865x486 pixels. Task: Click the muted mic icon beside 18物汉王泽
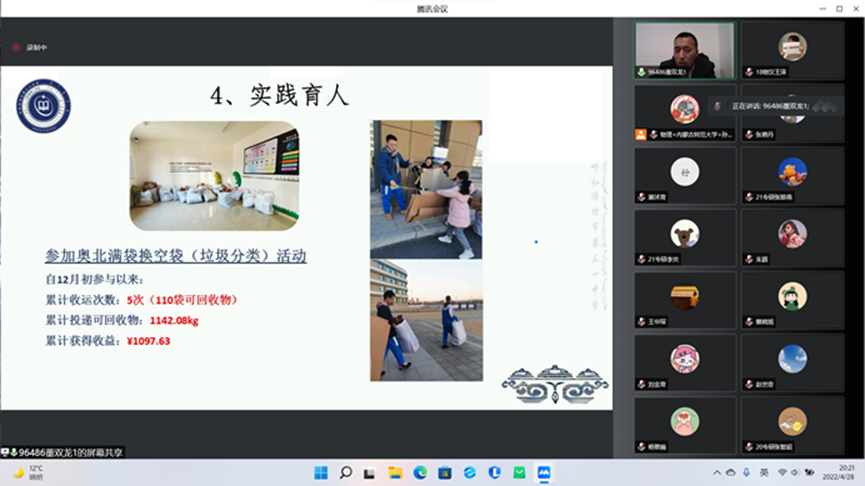(x=749, y=72)
